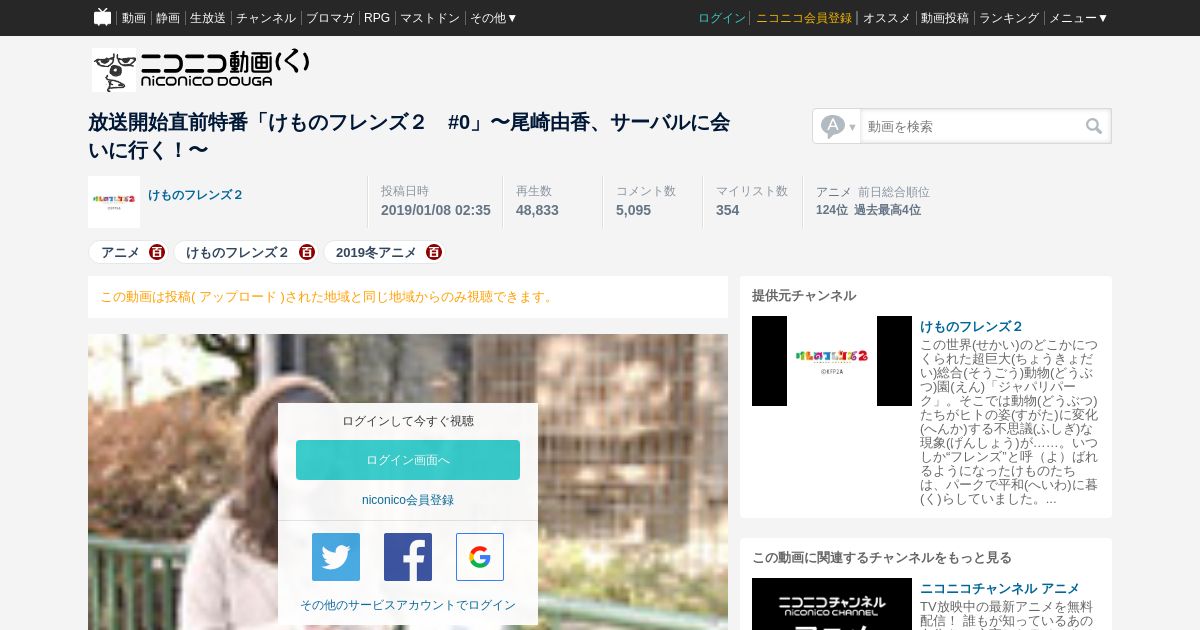
Task: Open the ニコニコチャンネル アニメ thumbnail
Action: (832, 604)
